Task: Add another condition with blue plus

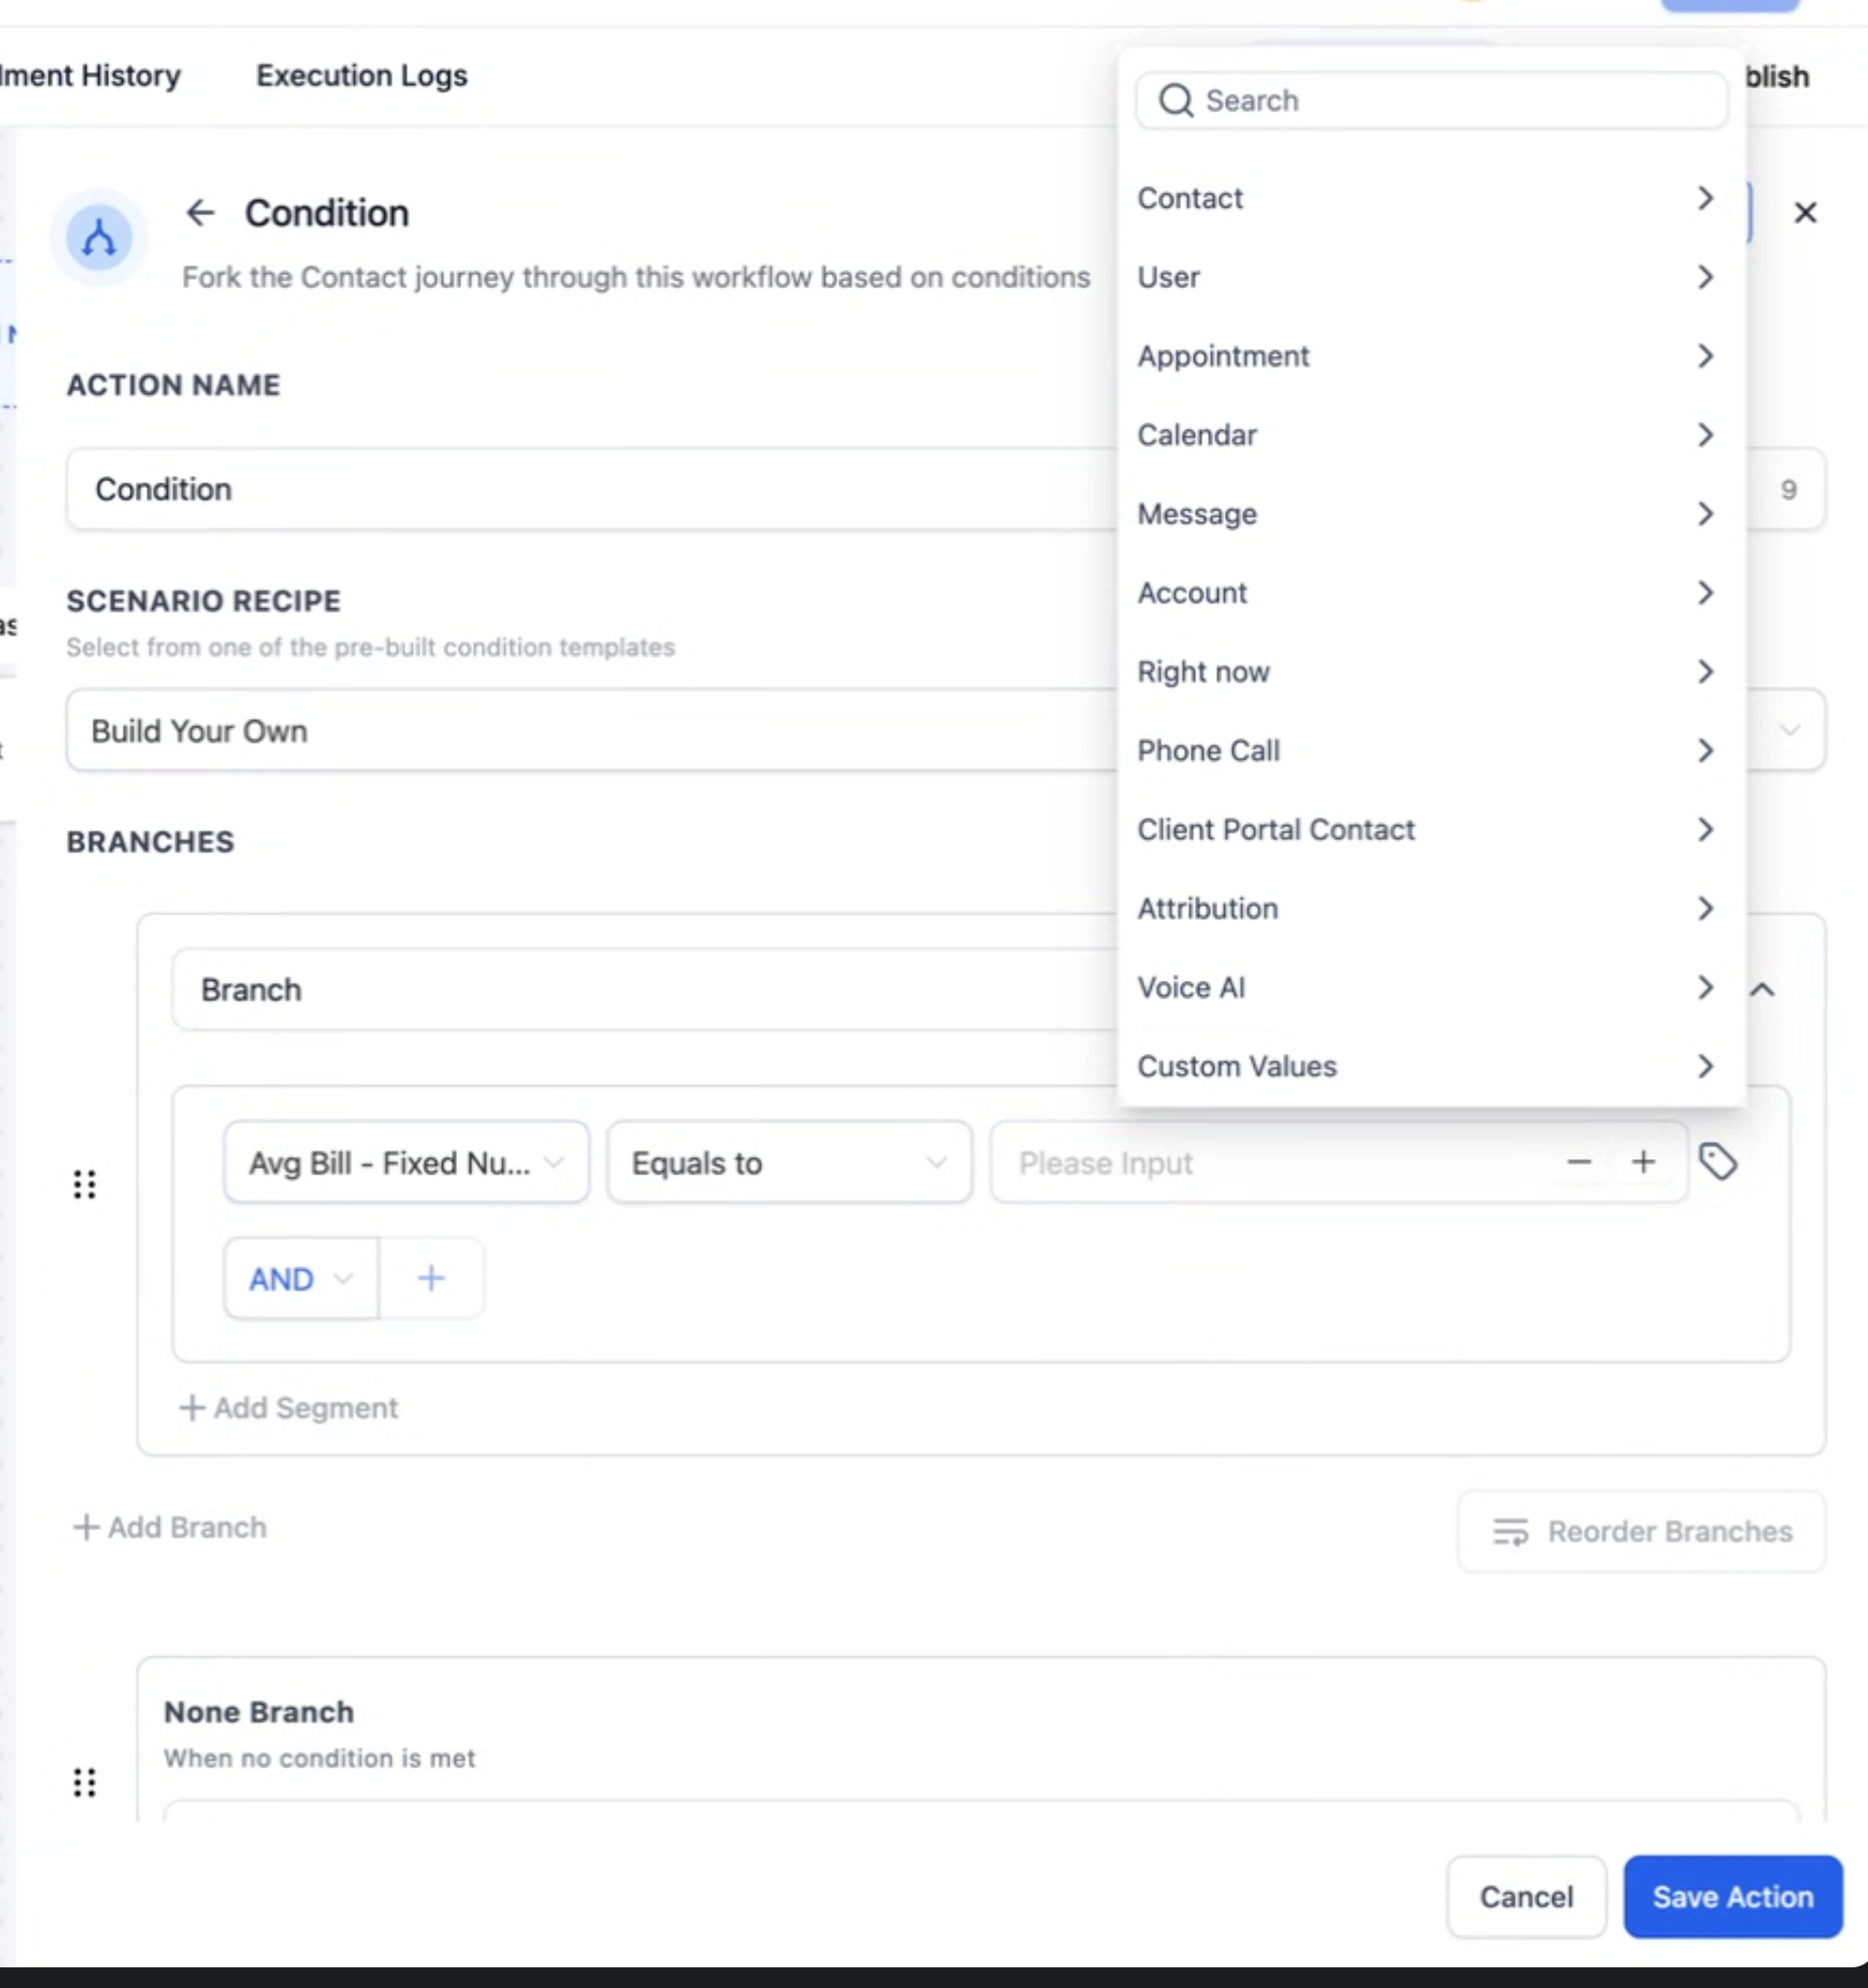Action: (x=431, y=1278)
